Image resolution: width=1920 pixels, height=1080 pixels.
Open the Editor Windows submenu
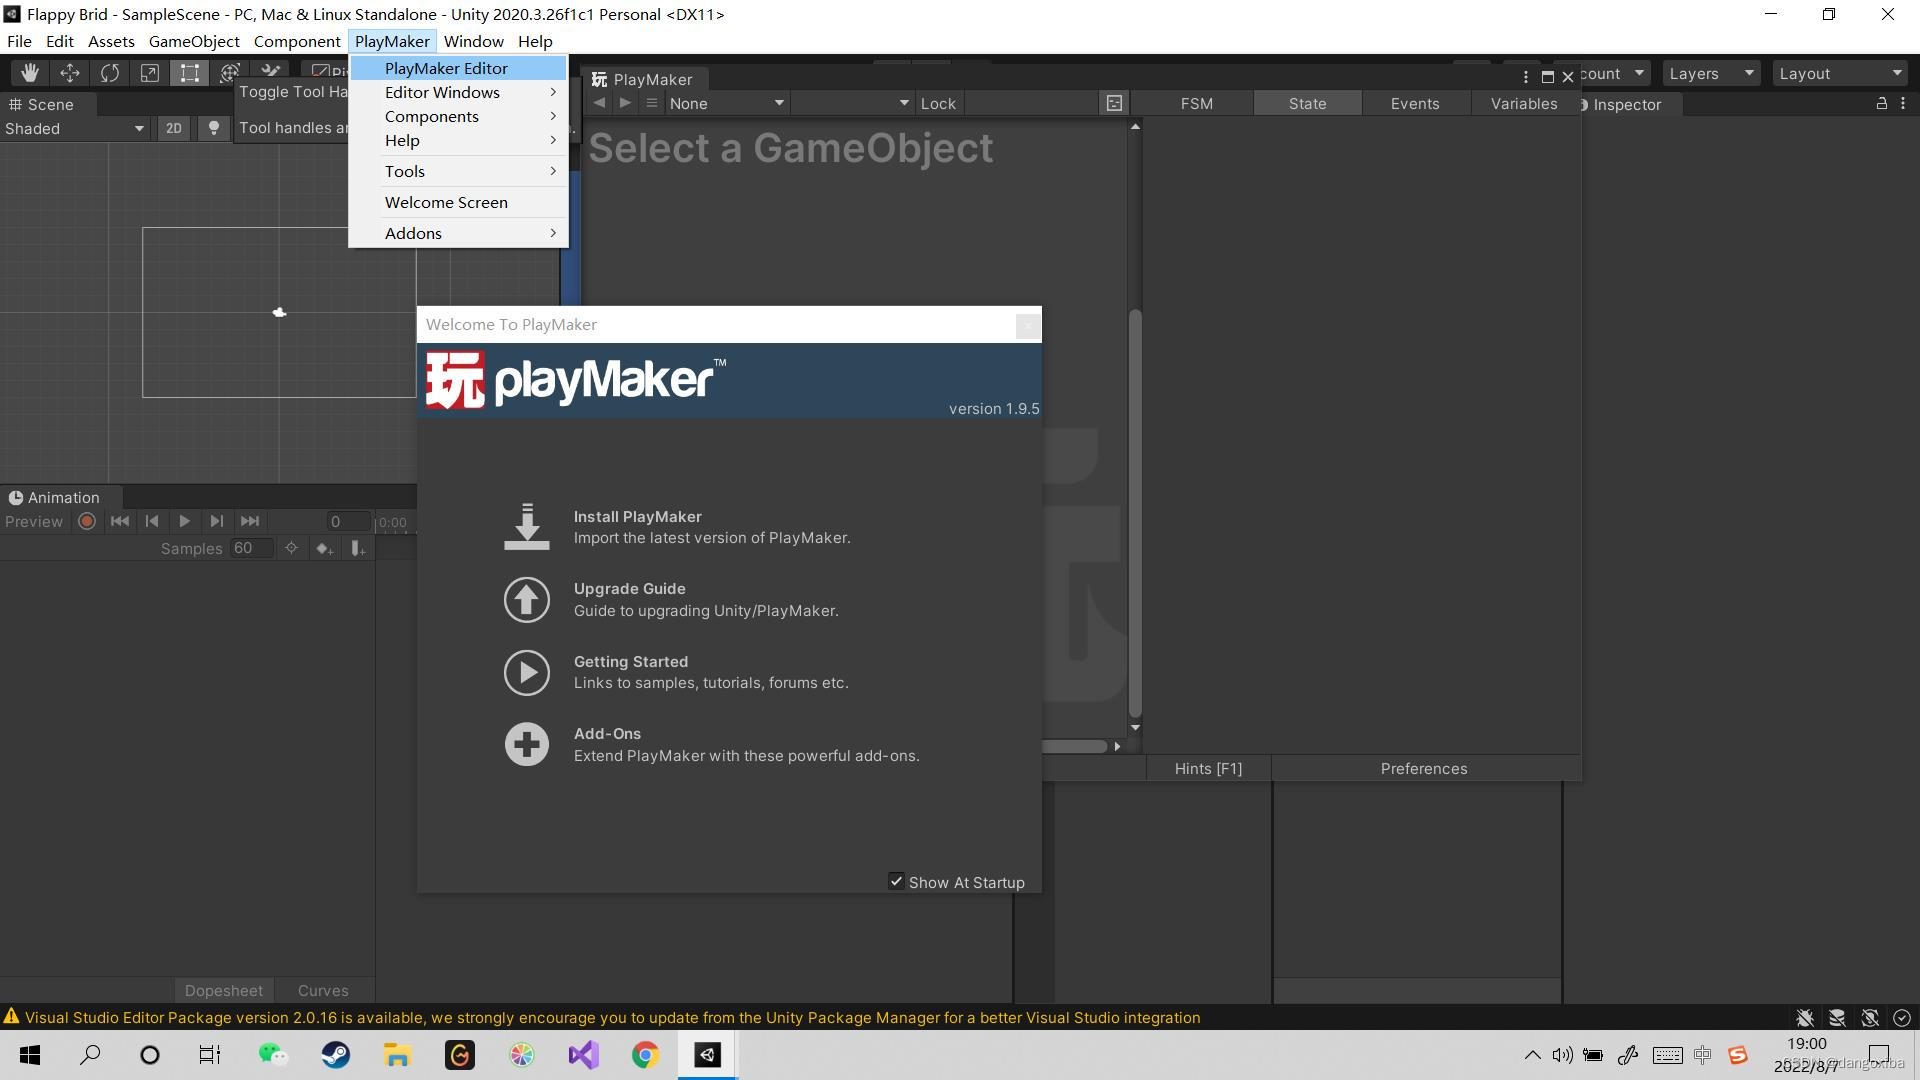pos(442,91)
